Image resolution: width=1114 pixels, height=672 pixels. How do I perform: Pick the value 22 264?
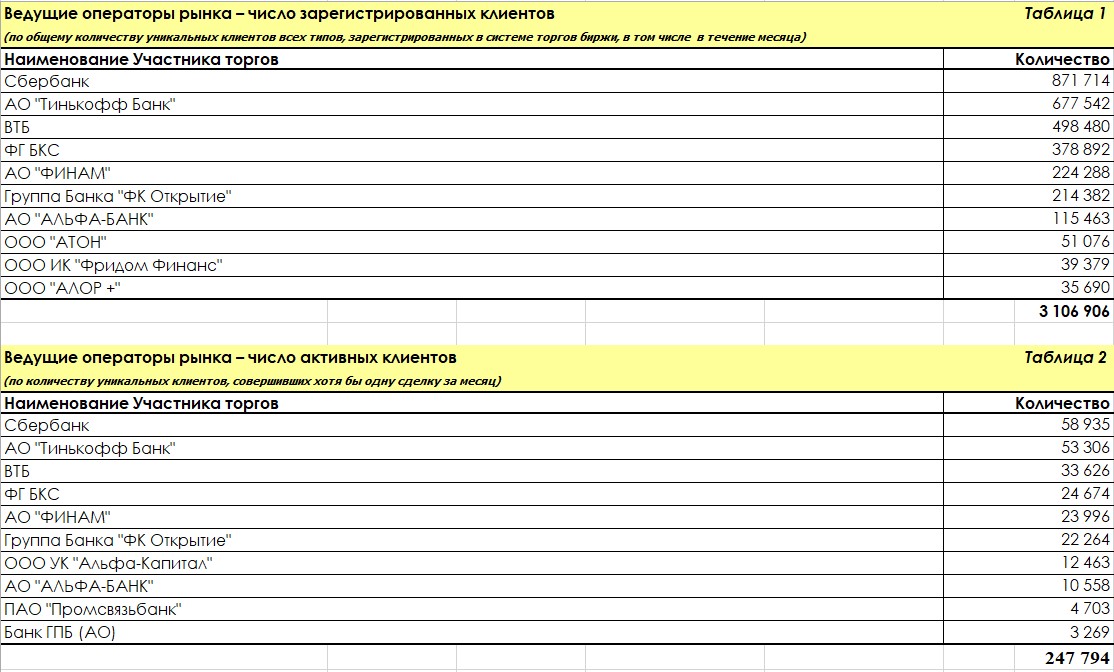click(1086, 539)
